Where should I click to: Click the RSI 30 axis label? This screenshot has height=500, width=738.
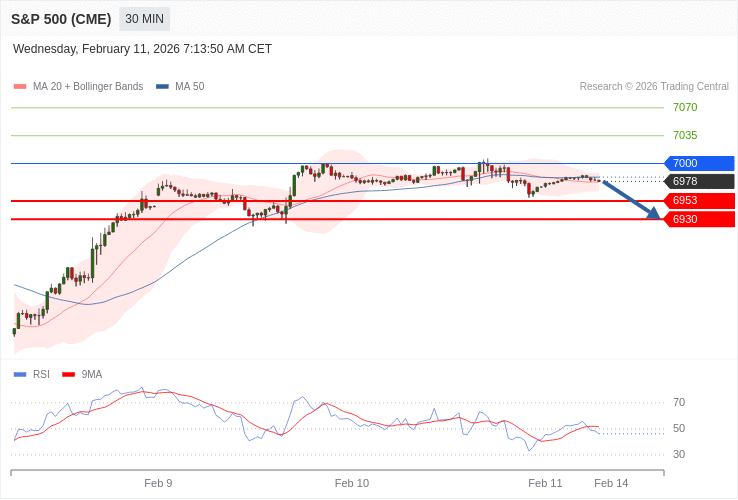(679, 454)
